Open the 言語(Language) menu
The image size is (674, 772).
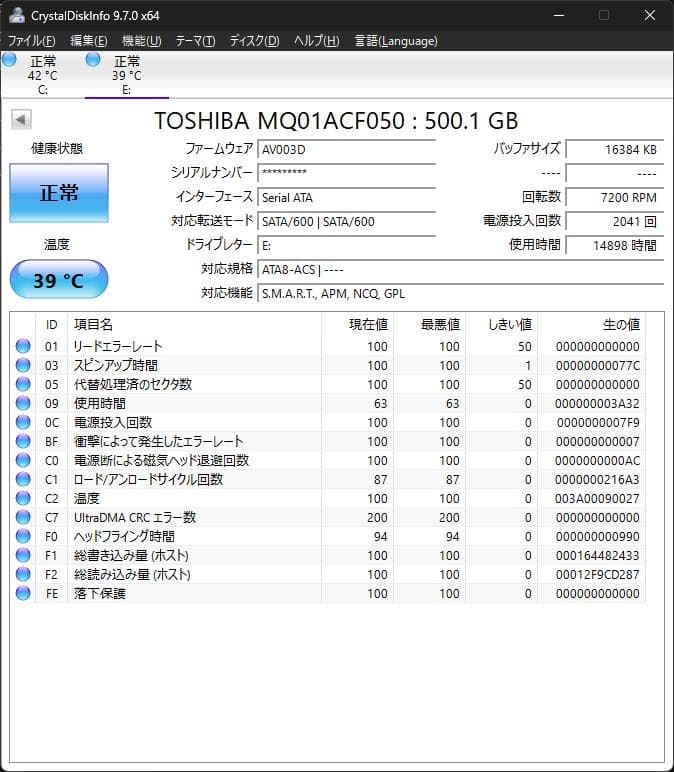396,41
